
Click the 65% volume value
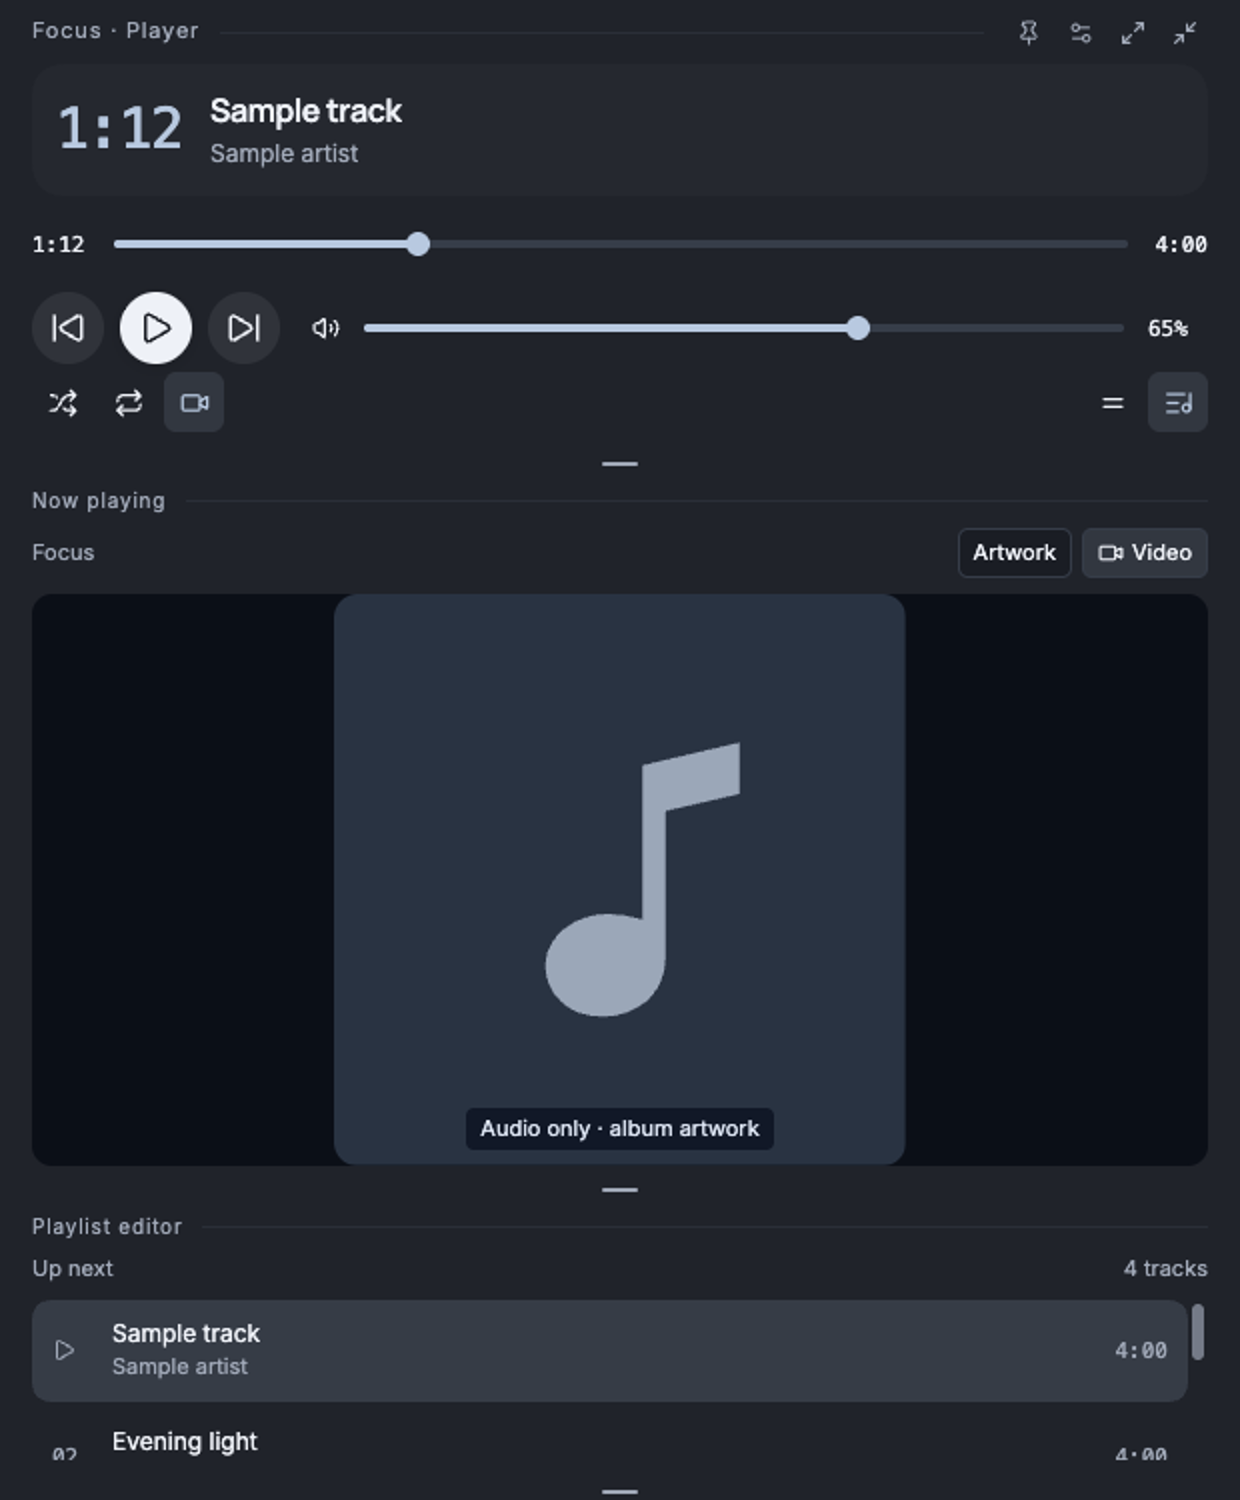[x=1168, y=328]
